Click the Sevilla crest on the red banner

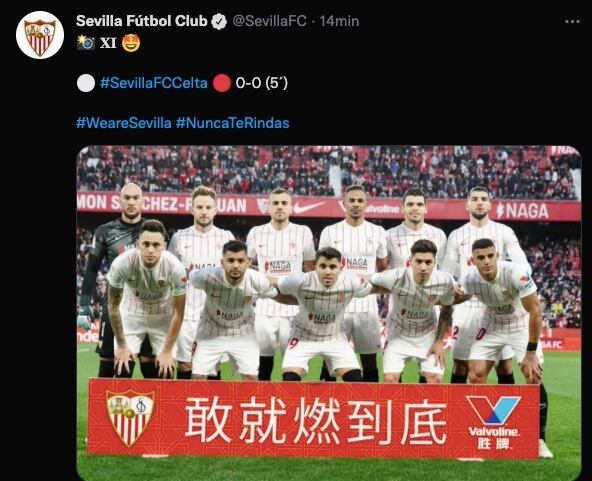tap(130, 418)
